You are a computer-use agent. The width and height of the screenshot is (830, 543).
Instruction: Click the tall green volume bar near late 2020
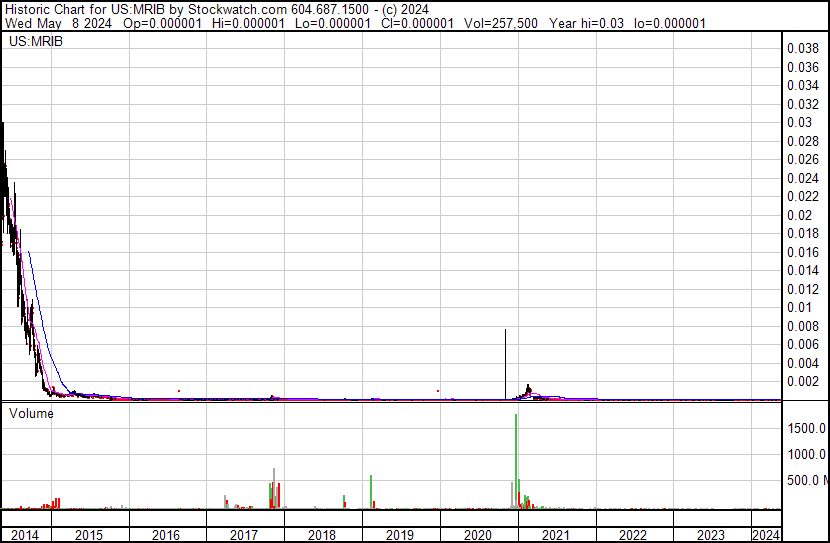pyautogui.click(x=516, y=461)
